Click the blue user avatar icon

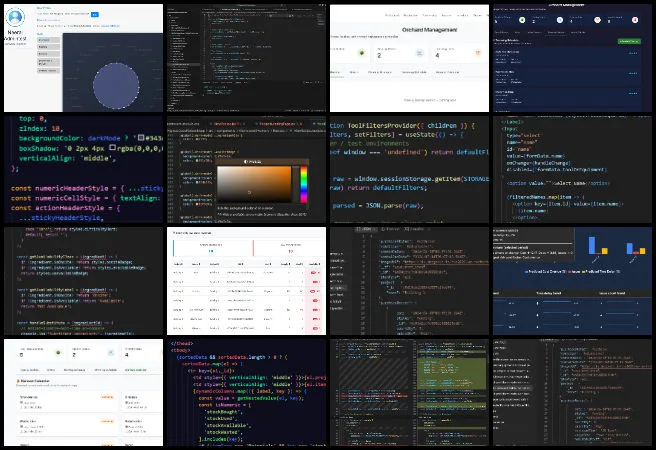[x=15, y=17]
